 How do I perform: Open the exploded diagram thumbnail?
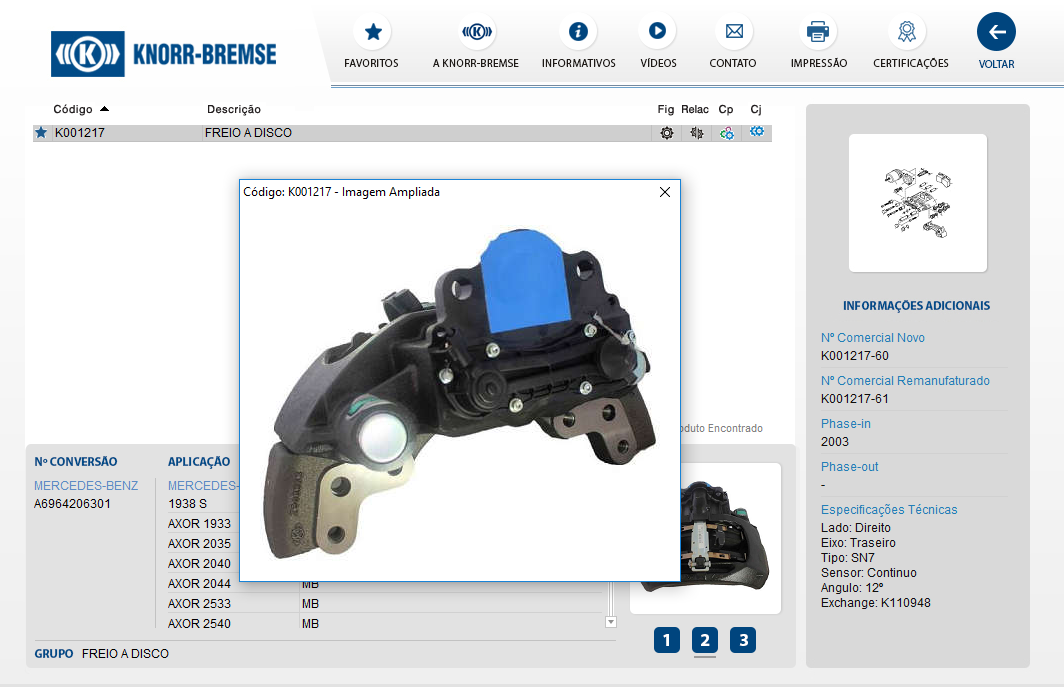917,203
